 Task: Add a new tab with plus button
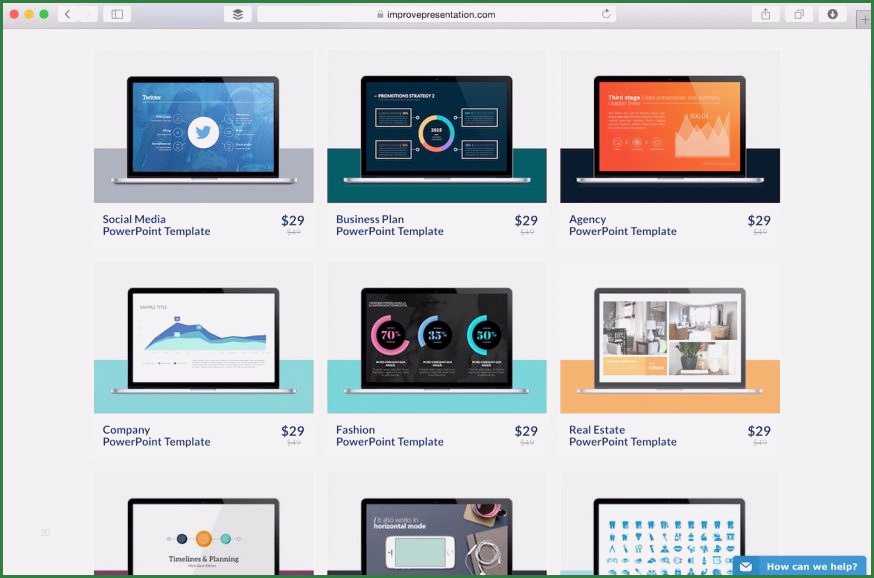[x=865, y=19]
